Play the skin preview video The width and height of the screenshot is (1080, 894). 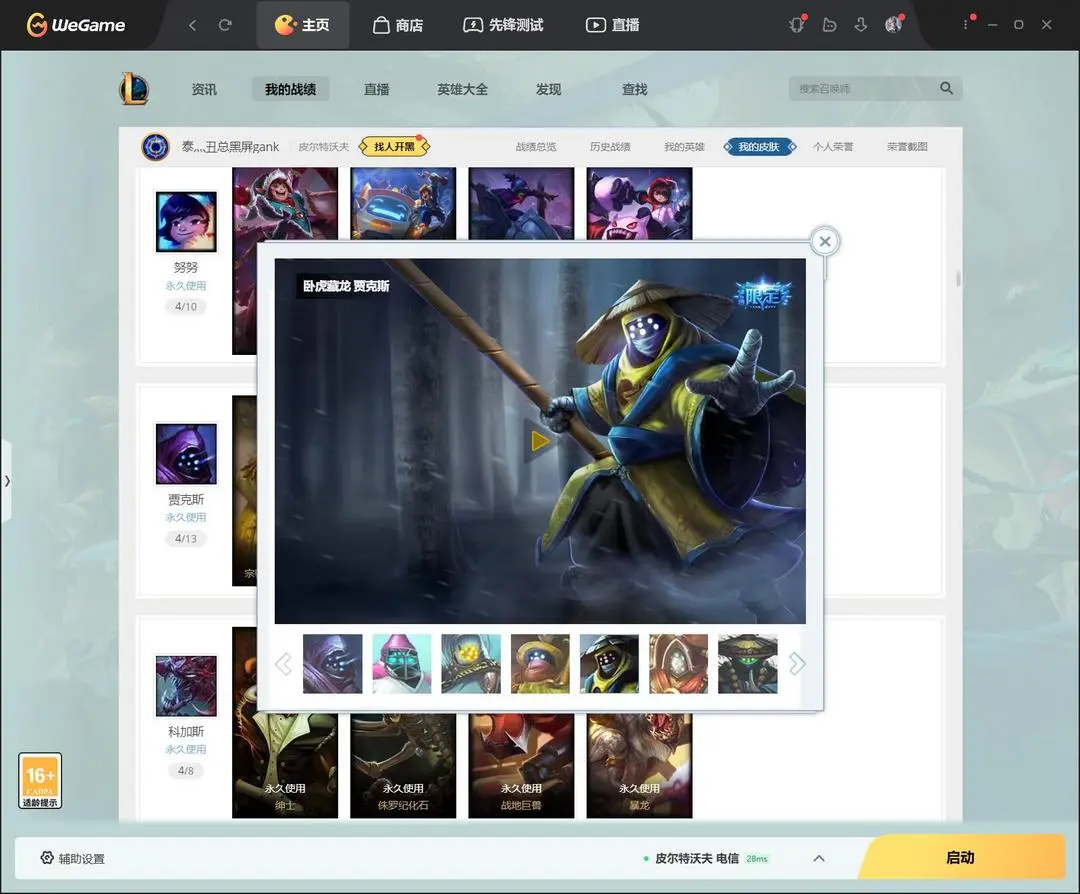point(540,441)
